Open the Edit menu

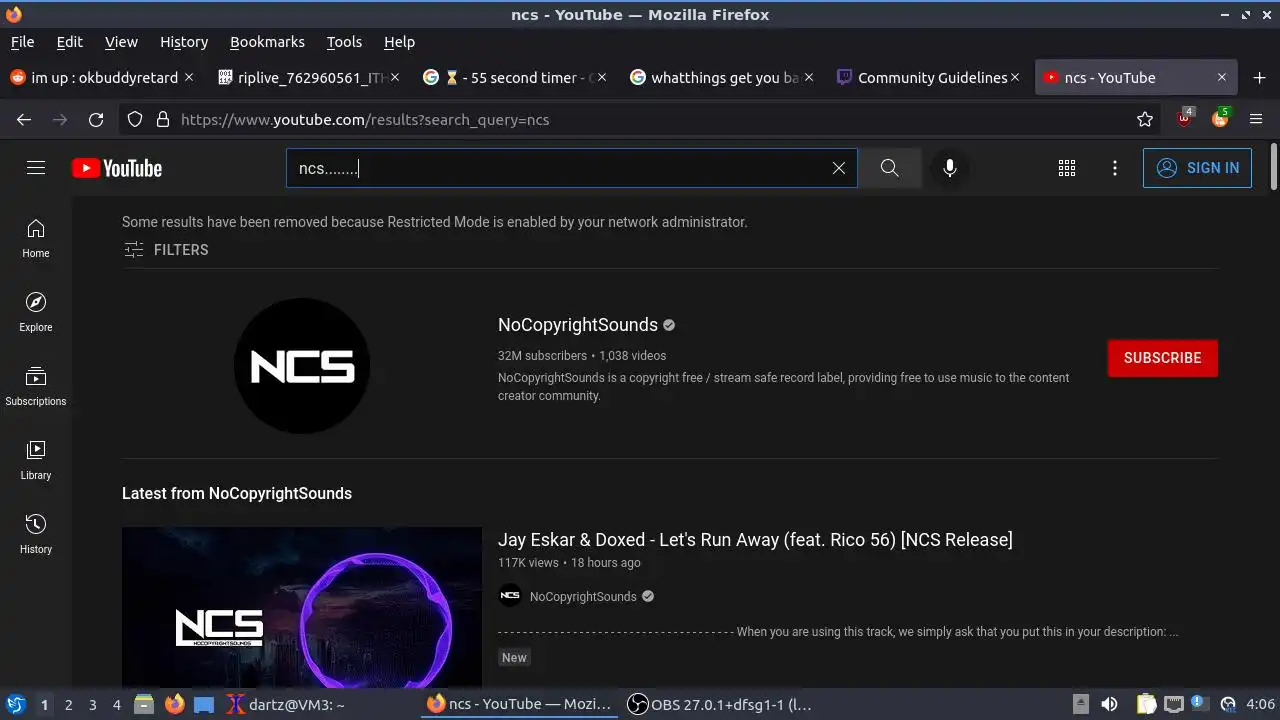[x=69, y=42]
